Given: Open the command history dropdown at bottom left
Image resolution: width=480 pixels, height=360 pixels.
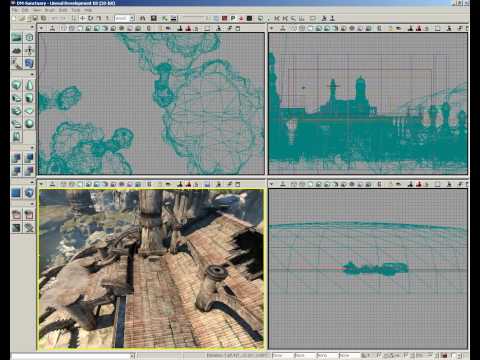Looking at the screenshot, I should click(132, 356).
